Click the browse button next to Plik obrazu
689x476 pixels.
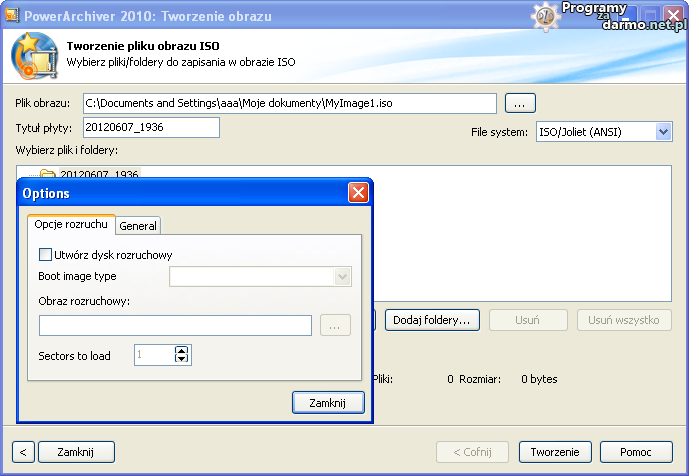[x=520, y=103]
